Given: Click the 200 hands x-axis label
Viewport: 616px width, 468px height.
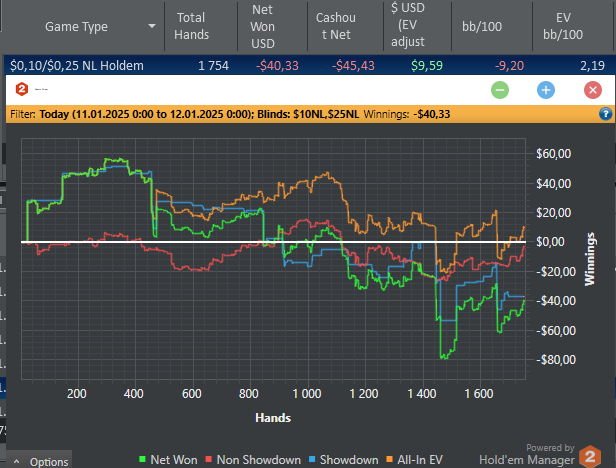Looking at the screenshot, I should point(77,393).
